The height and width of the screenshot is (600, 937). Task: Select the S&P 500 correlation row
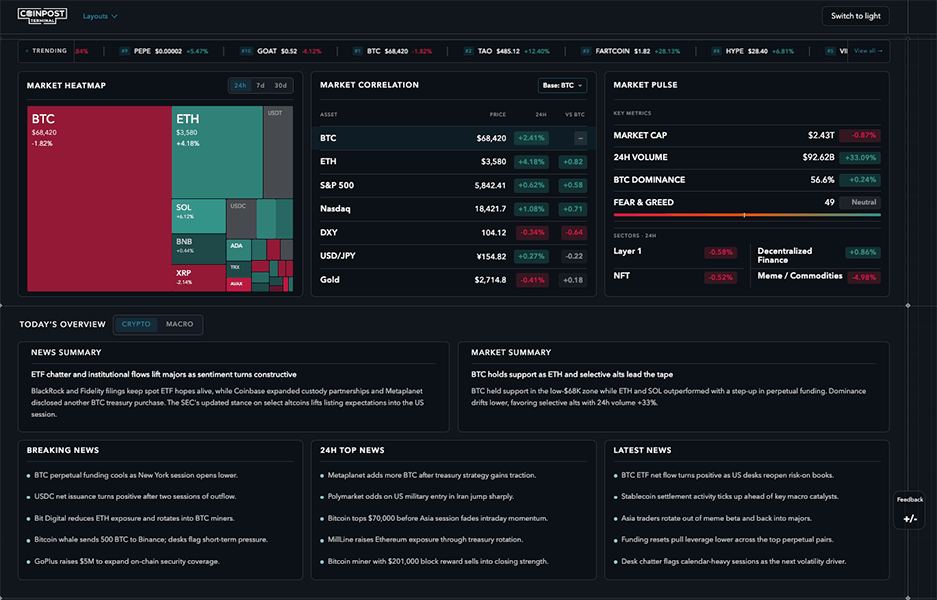[x=453, y=185]
